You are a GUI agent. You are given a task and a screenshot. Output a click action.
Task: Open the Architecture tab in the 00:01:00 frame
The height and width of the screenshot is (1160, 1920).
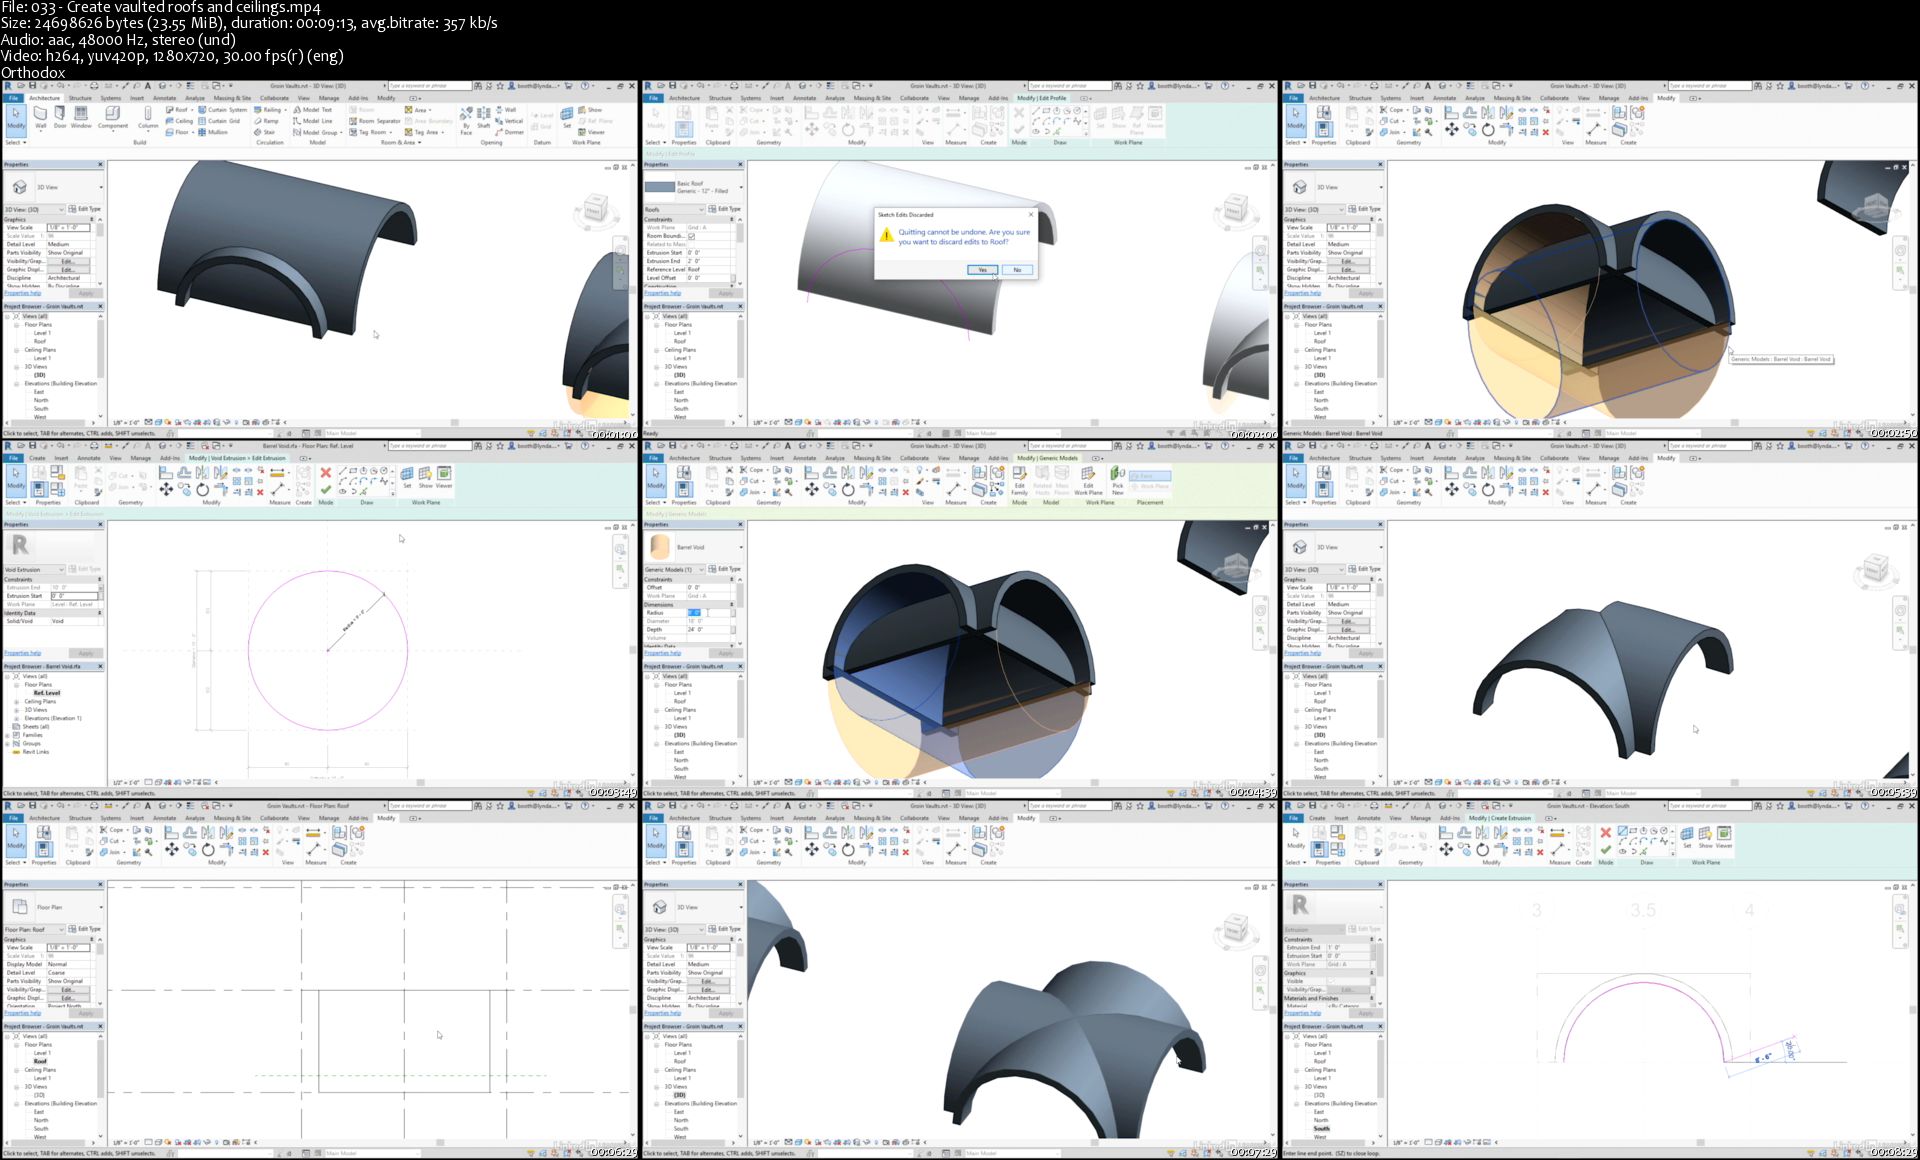pos(44,98)
